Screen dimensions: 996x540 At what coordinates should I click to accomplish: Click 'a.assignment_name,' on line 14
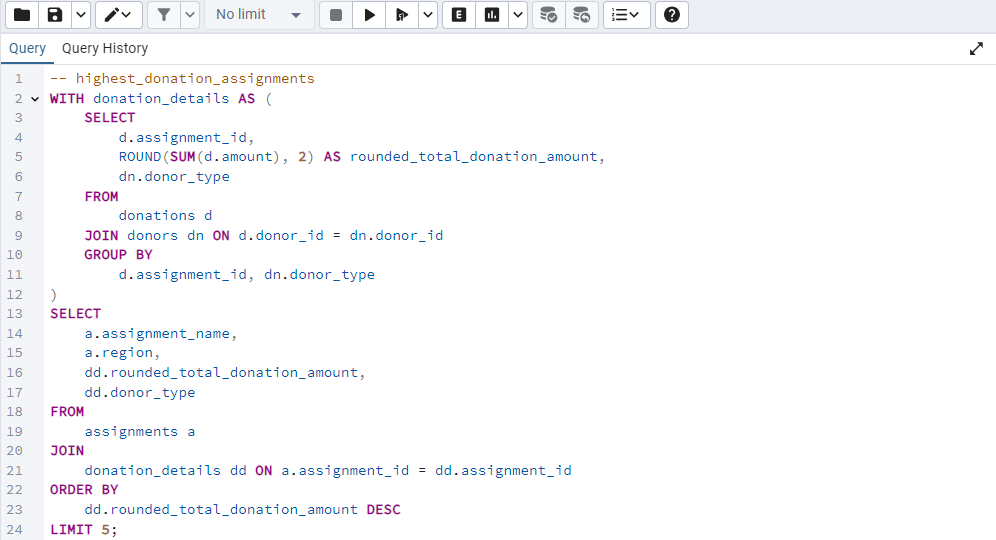click(161, 334)
